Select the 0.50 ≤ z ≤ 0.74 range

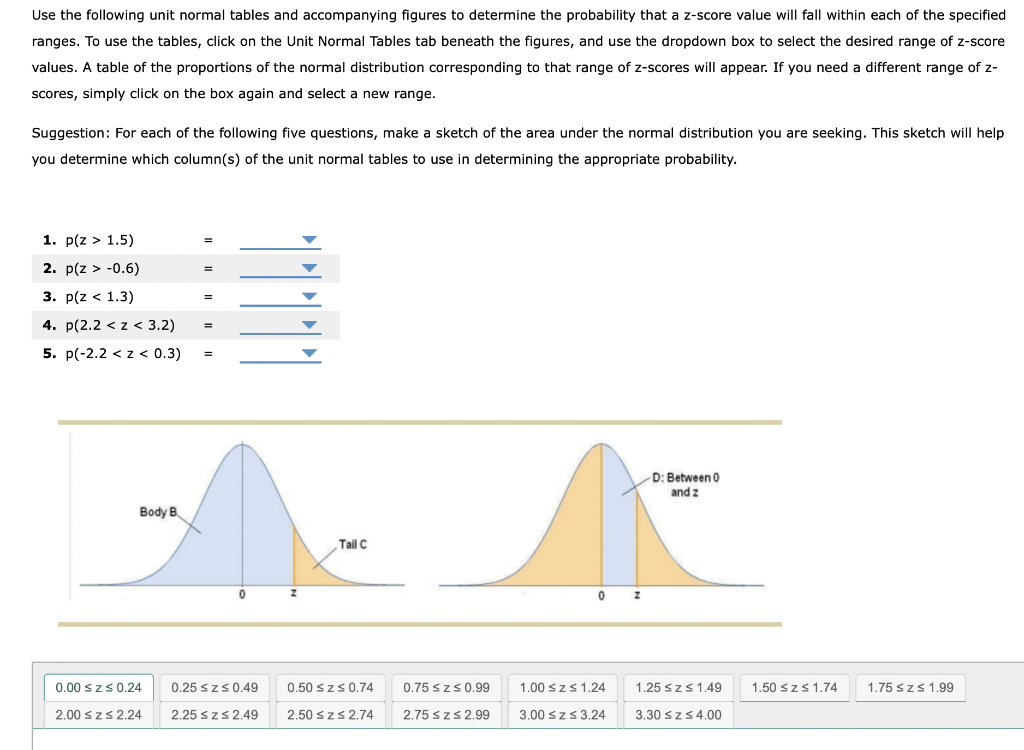tap(328, 687)
